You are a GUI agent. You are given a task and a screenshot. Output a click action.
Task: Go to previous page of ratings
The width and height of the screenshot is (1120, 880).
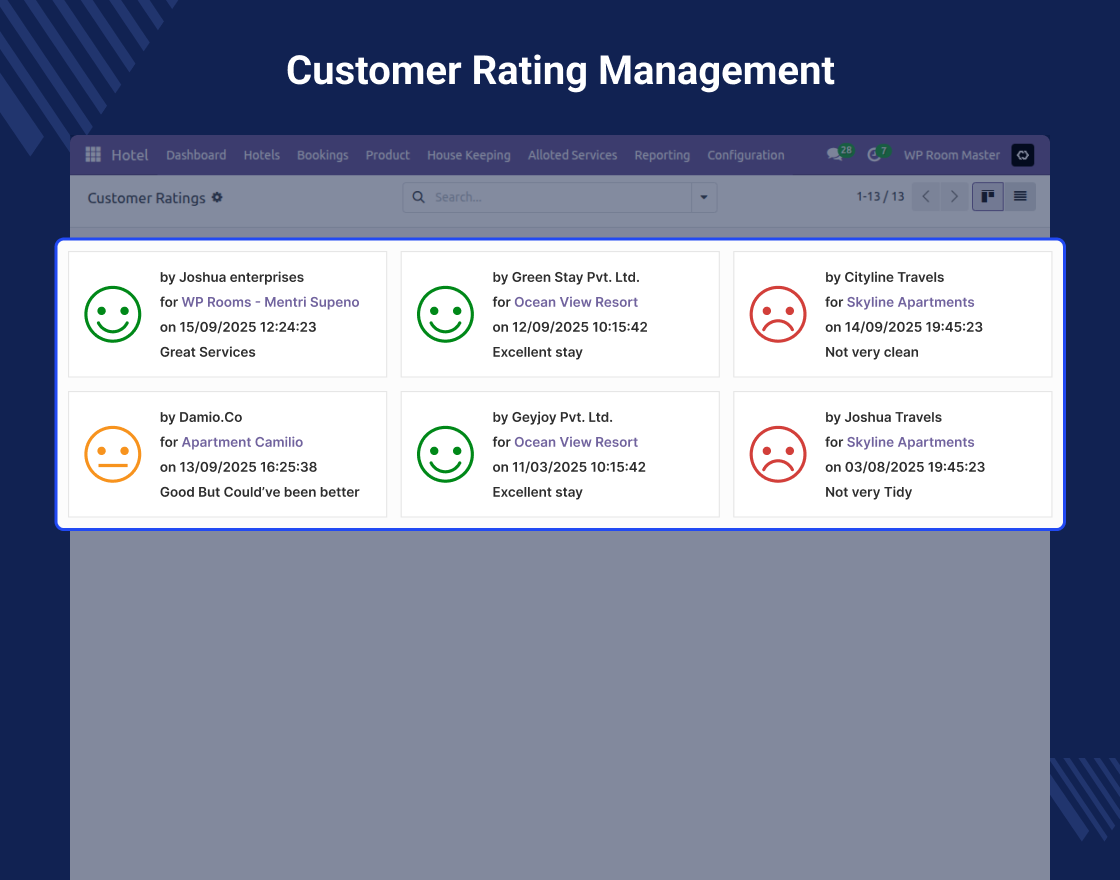point(926,197)
